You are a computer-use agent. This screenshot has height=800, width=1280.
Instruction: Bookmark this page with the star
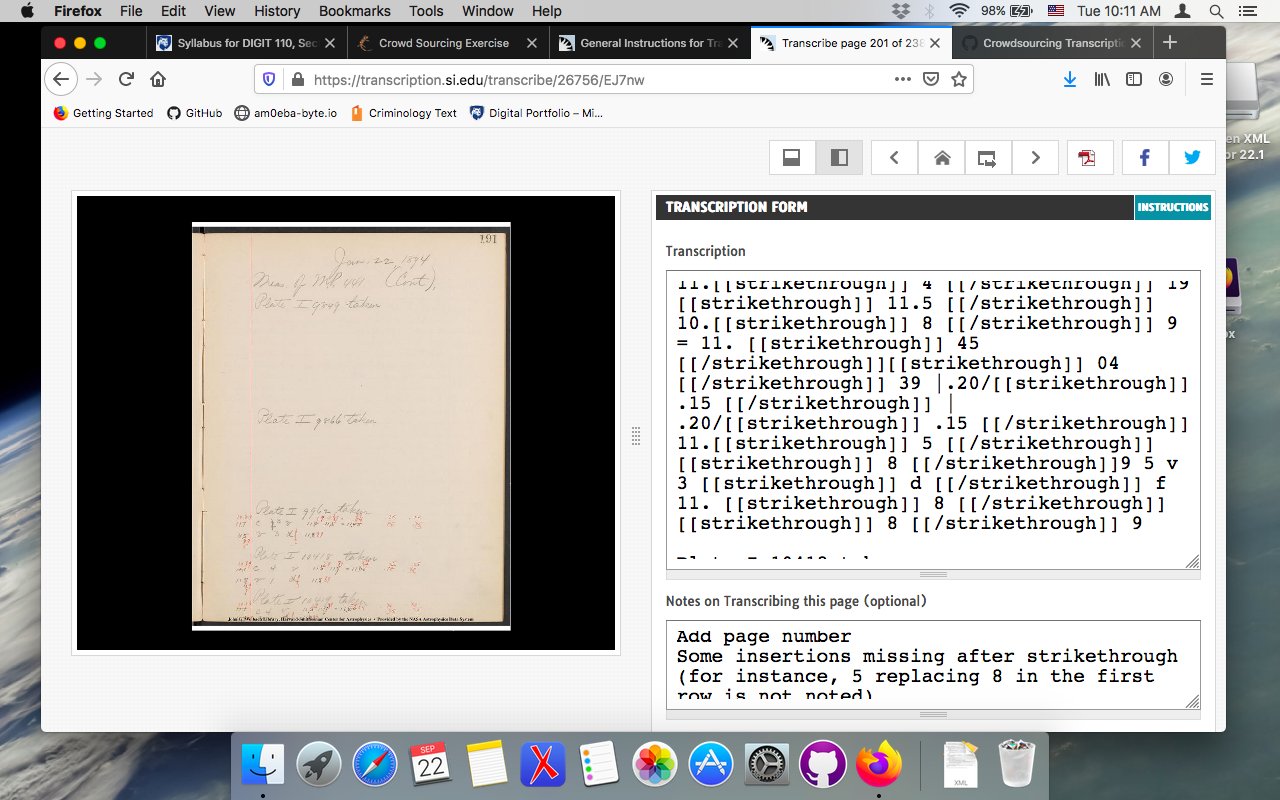tap(957, 78)
